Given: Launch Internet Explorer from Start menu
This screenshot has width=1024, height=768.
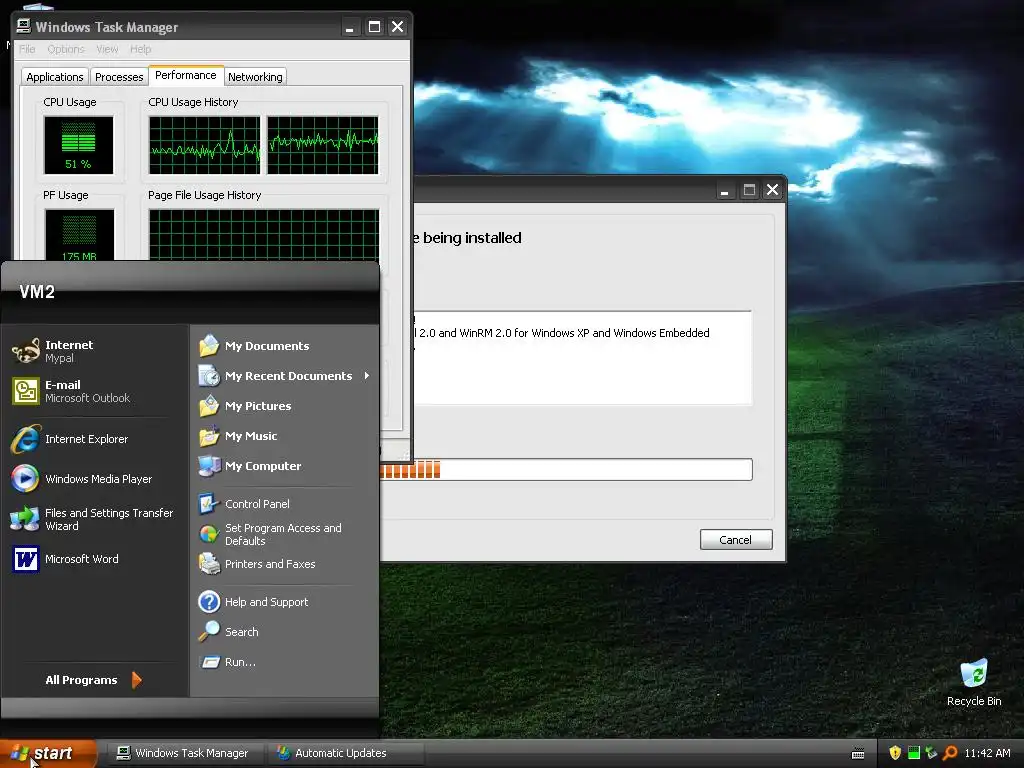Looking at the screenshot, I should pos(26,439).
